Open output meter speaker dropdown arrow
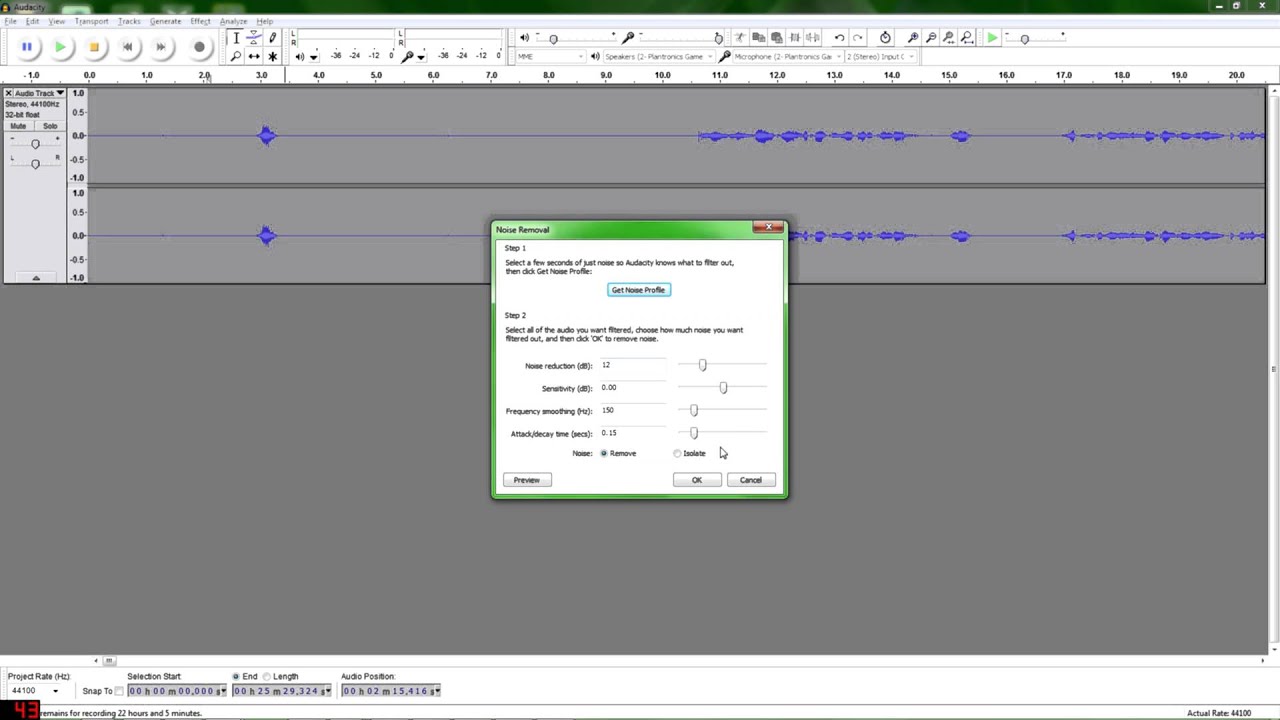The height and width of the screenshot is (720, 1280). 313,57
